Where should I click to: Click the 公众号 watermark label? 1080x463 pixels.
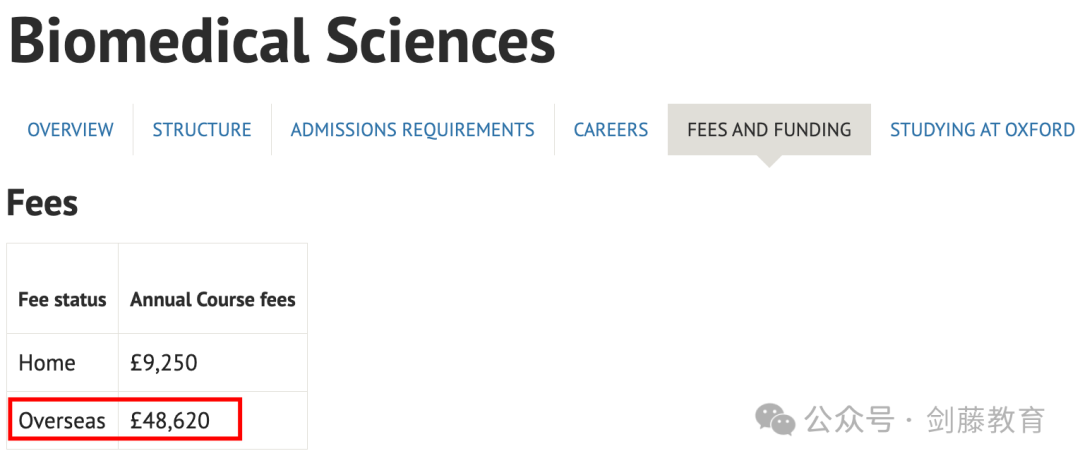pos(850,420)
